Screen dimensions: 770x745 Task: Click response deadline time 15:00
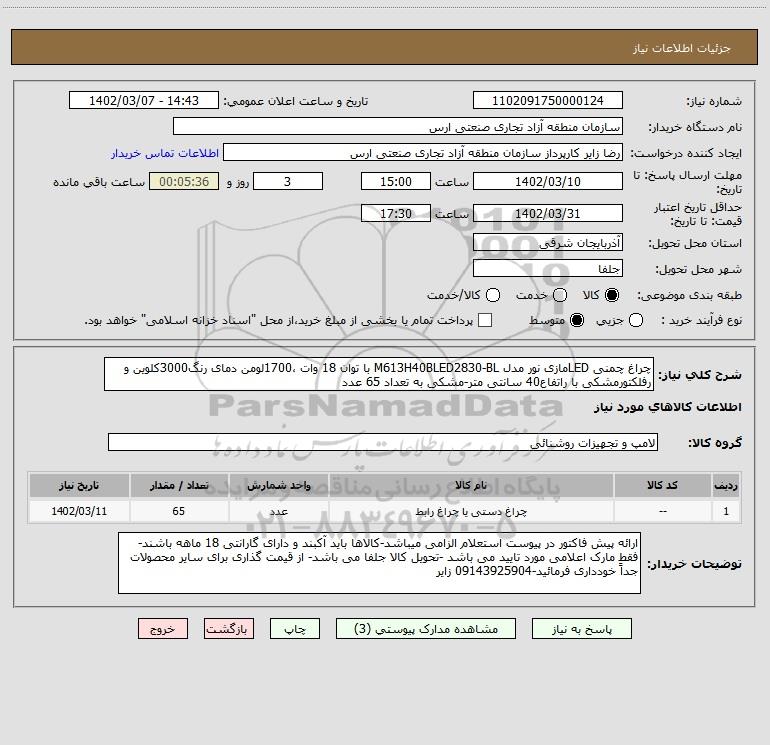(396, 182)
